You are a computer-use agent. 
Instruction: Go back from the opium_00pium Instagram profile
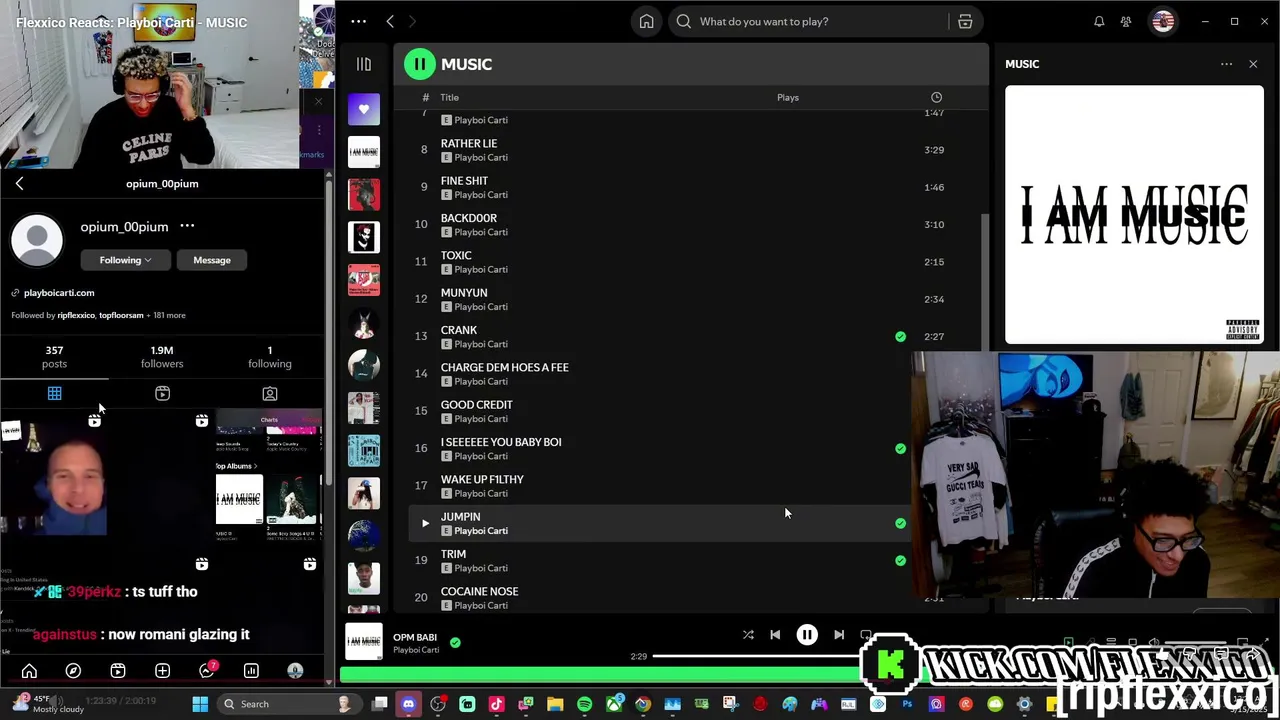pyautogui.click(x=19, y=183)
